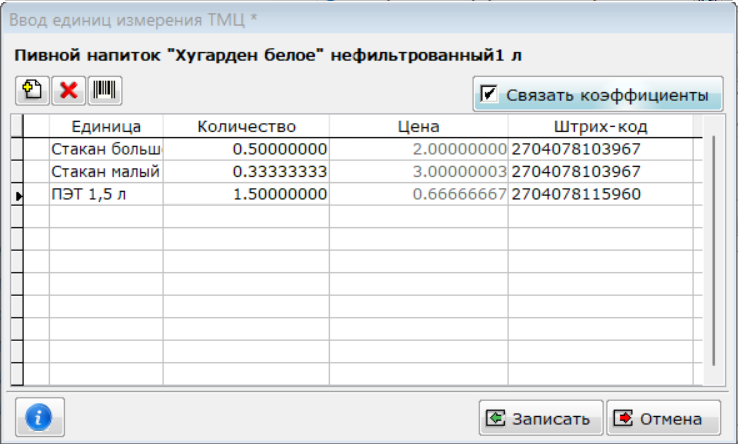Delete selected unit with red X
This screenshot has width=738, height=444.
[x=69, y=90]
